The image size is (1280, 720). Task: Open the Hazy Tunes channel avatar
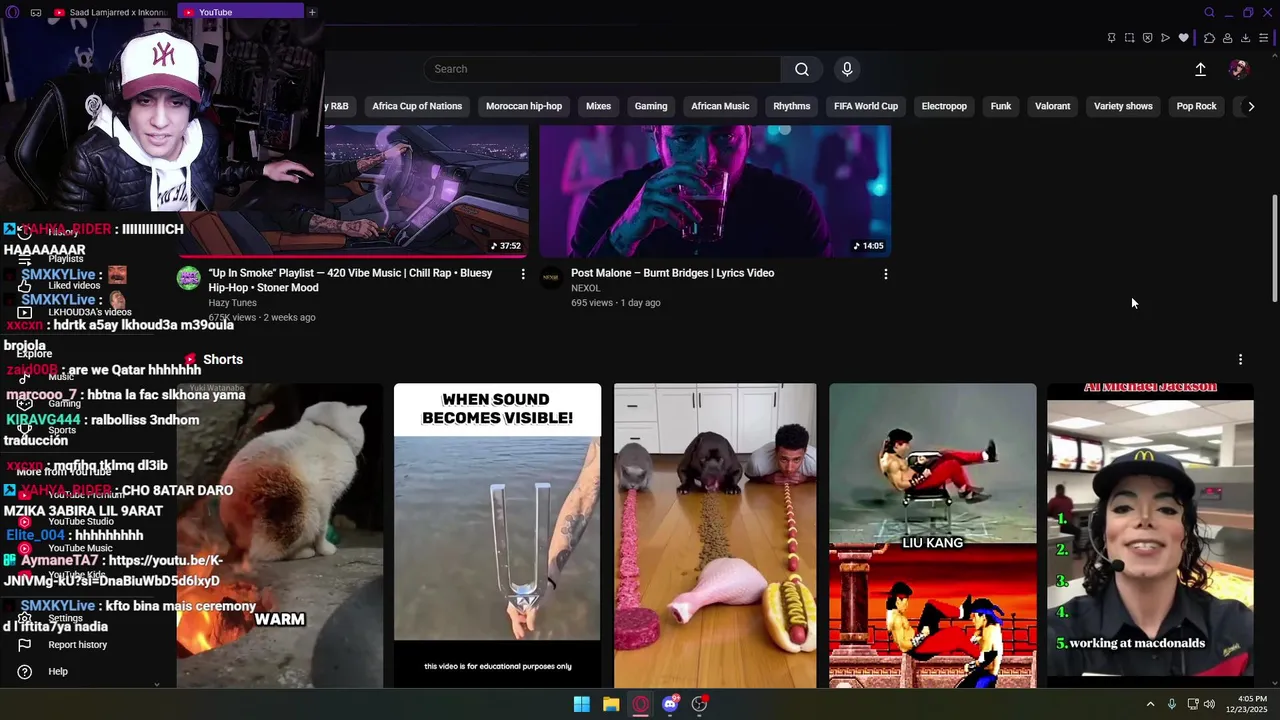(188, 277)
